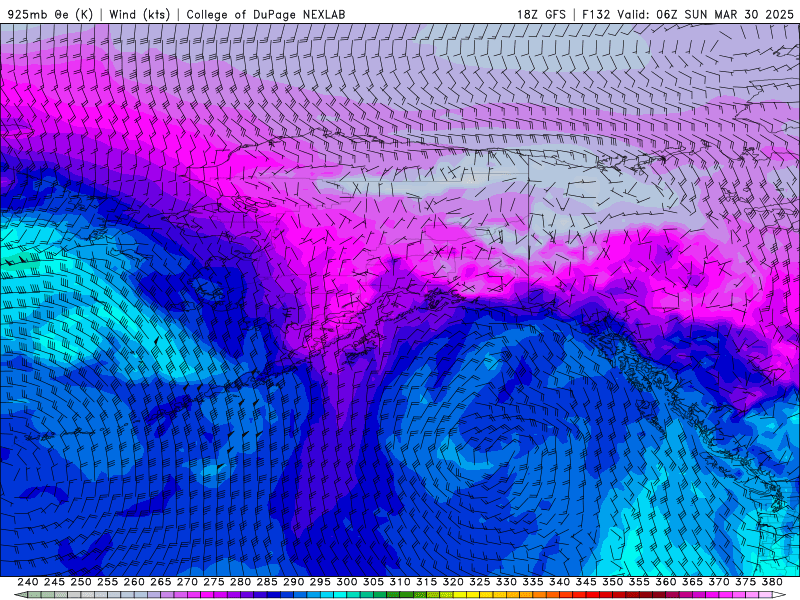Click the "College of DuPage NEXLAB" label
Image resolution: width=800 pixels, height=600 pixels.
point(266,14)
